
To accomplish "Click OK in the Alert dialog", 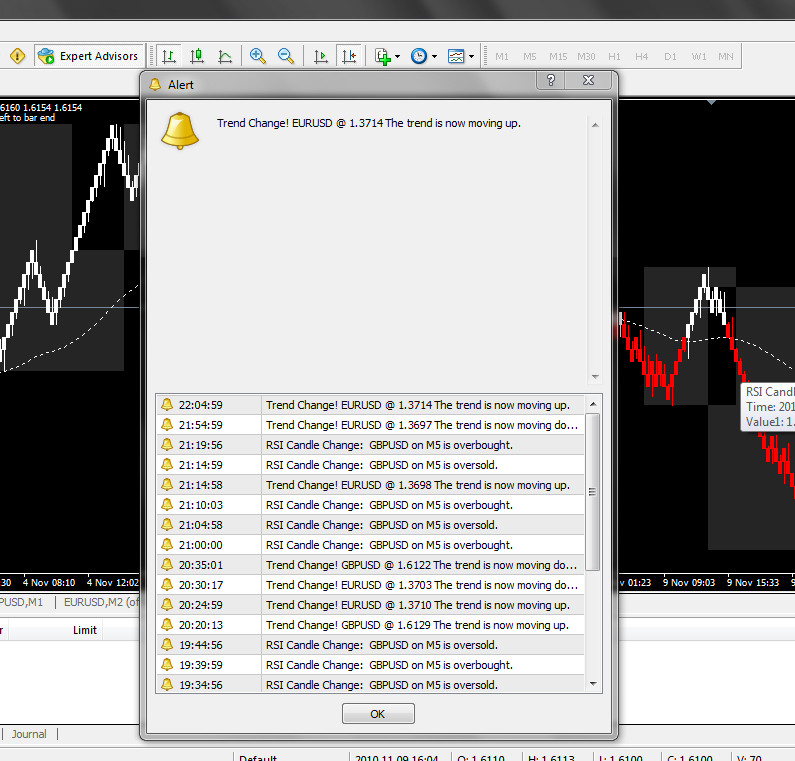I will click(378, 713).
